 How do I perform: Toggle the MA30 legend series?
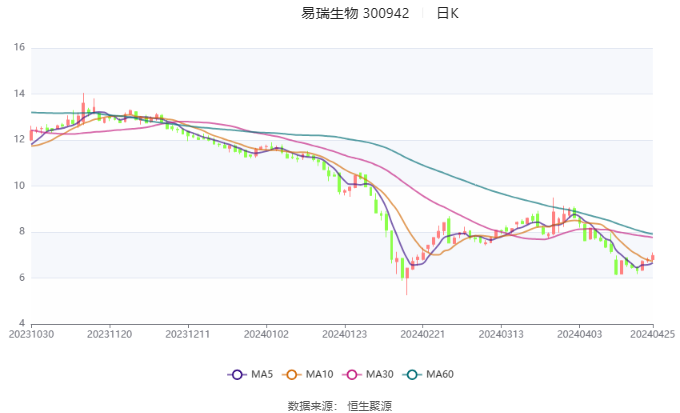368,374
